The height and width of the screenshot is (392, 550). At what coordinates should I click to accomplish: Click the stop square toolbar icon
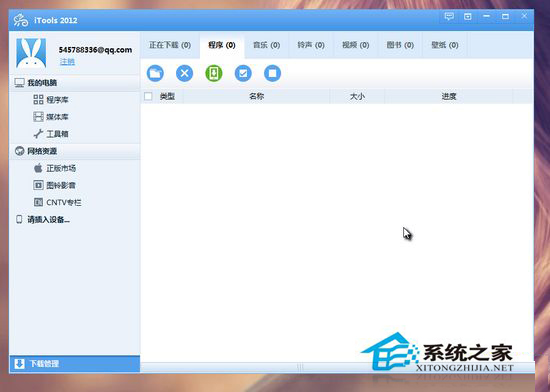272,73
